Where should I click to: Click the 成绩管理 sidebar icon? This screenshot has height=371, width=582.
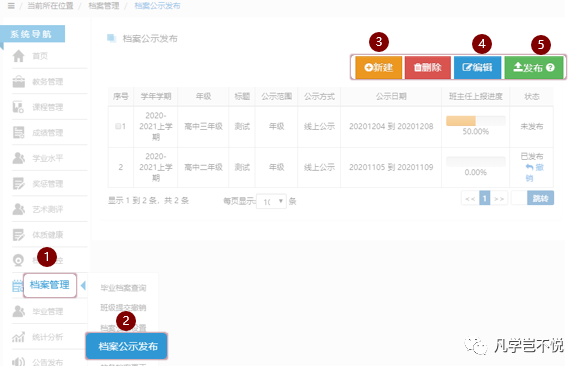coord(19,132)
